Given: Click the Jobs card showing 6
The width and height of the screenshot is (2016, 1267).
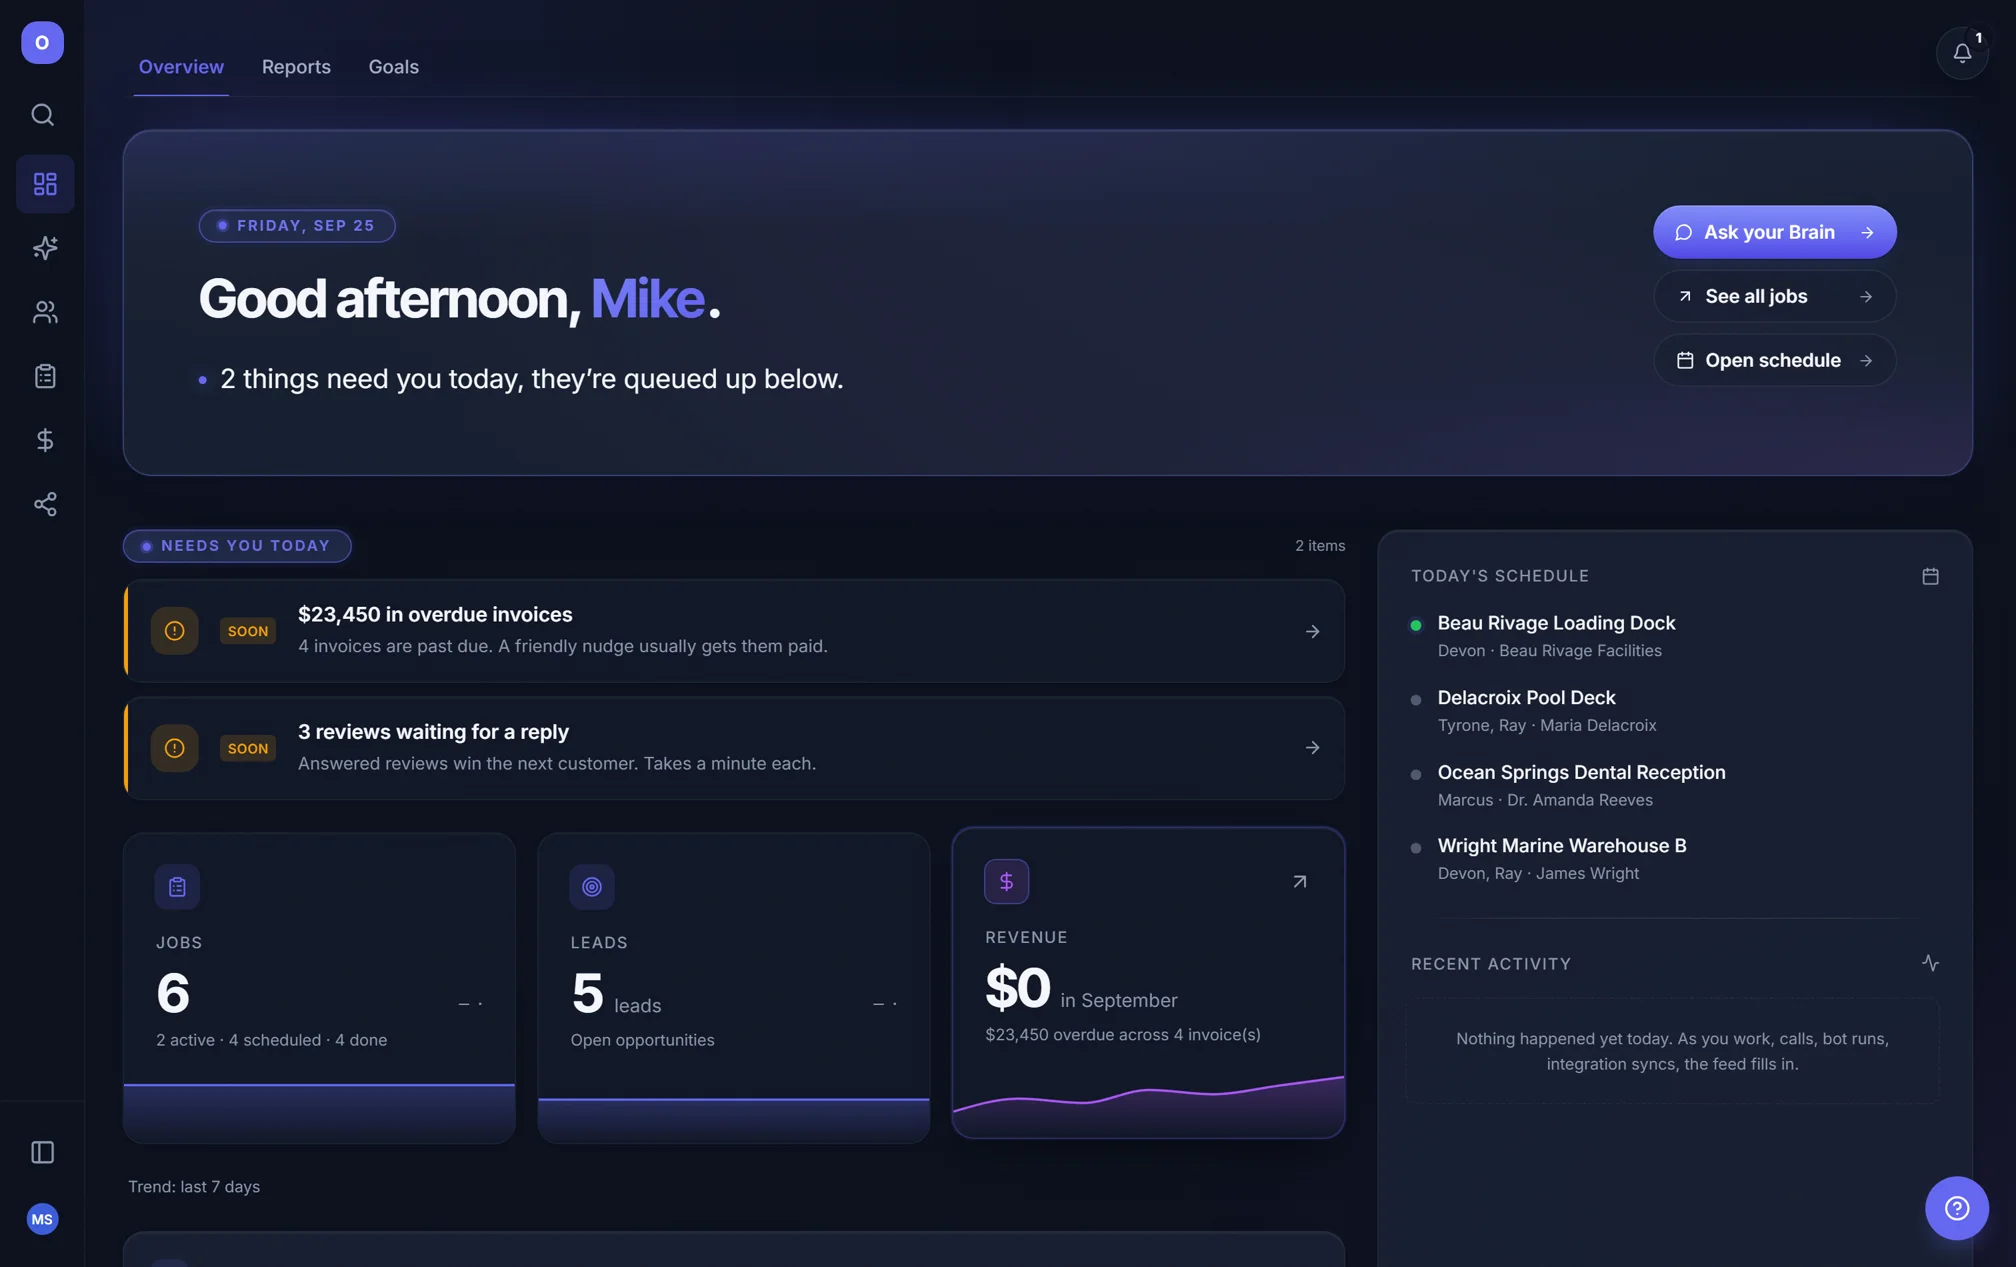Looking at the screenshot, I should (x=319, y=988).
